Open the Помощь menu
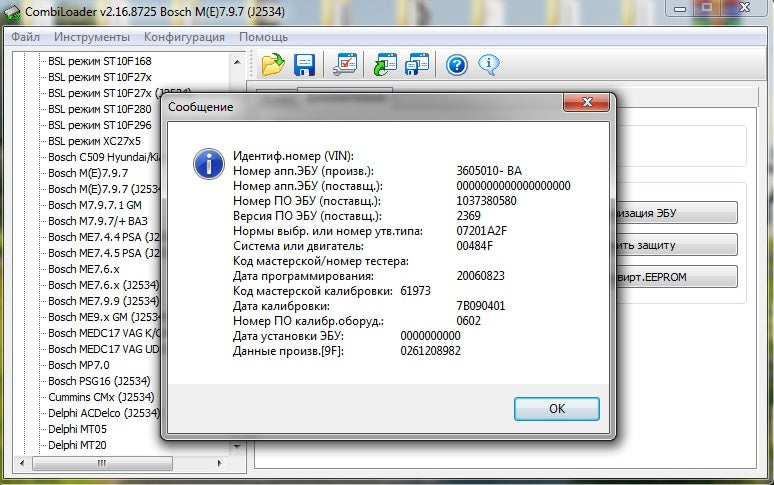The width and height of the screenshot is (774, 485). tap(263, 37)
